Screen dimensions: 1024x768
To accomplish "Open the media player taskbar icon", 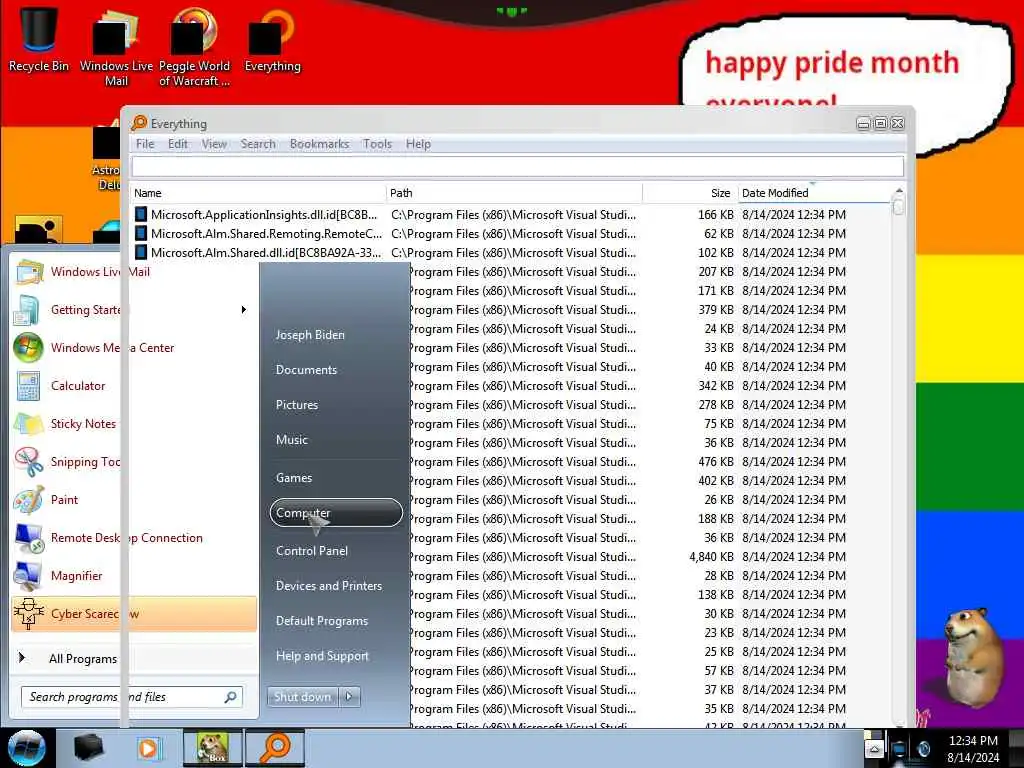I will [148, 748].
